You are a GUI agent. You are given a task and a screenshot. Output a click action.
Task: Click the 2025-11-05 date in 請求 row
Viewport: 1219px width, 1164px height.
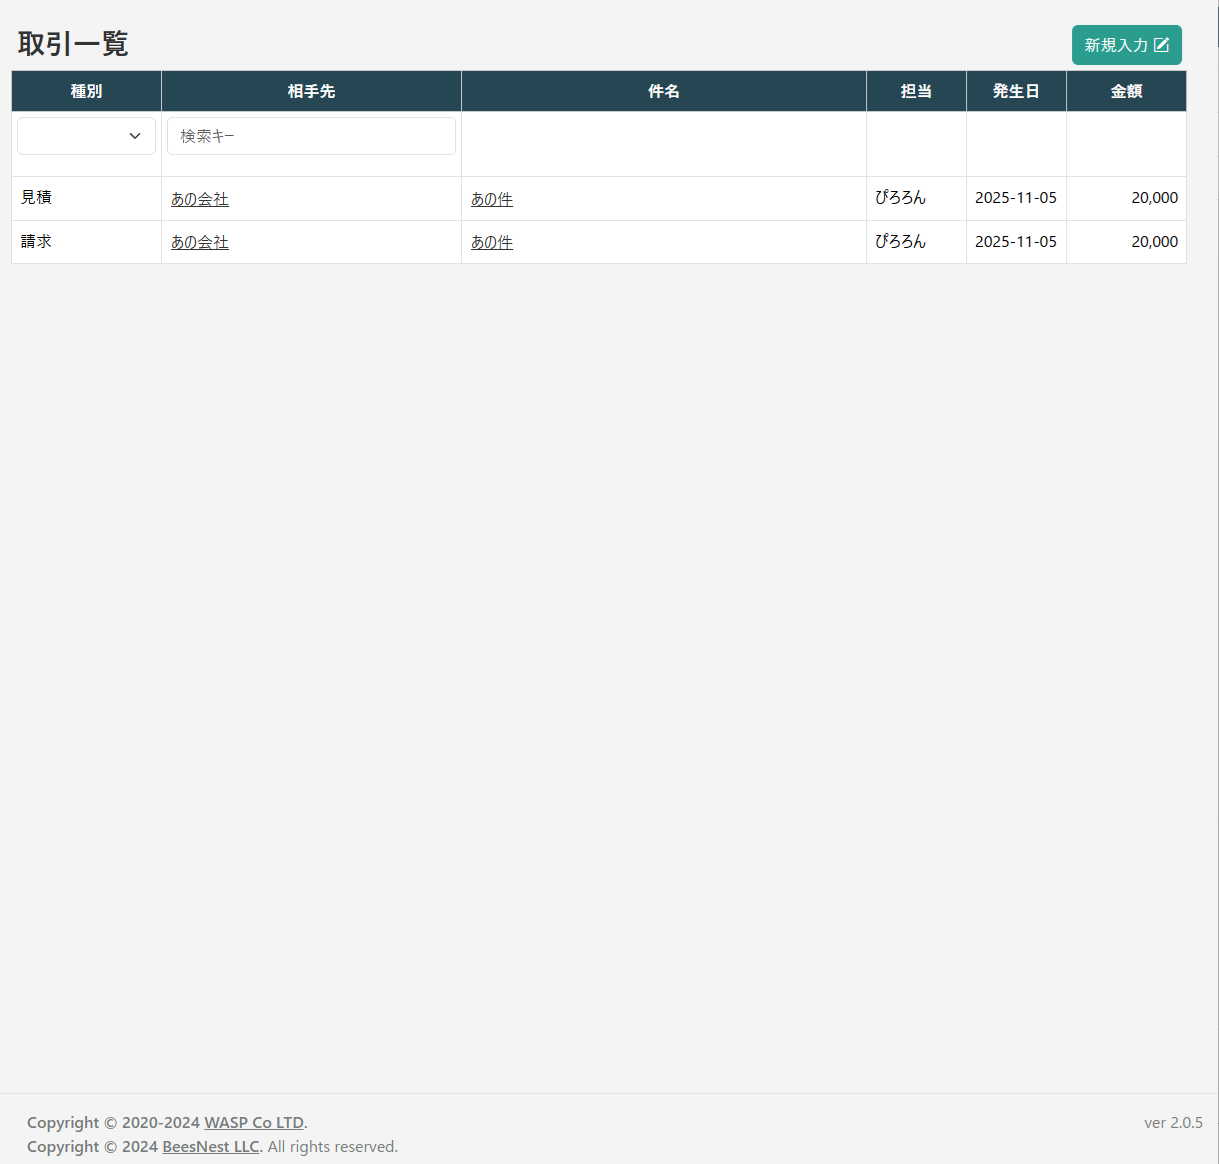click(x=1015, y=242)
